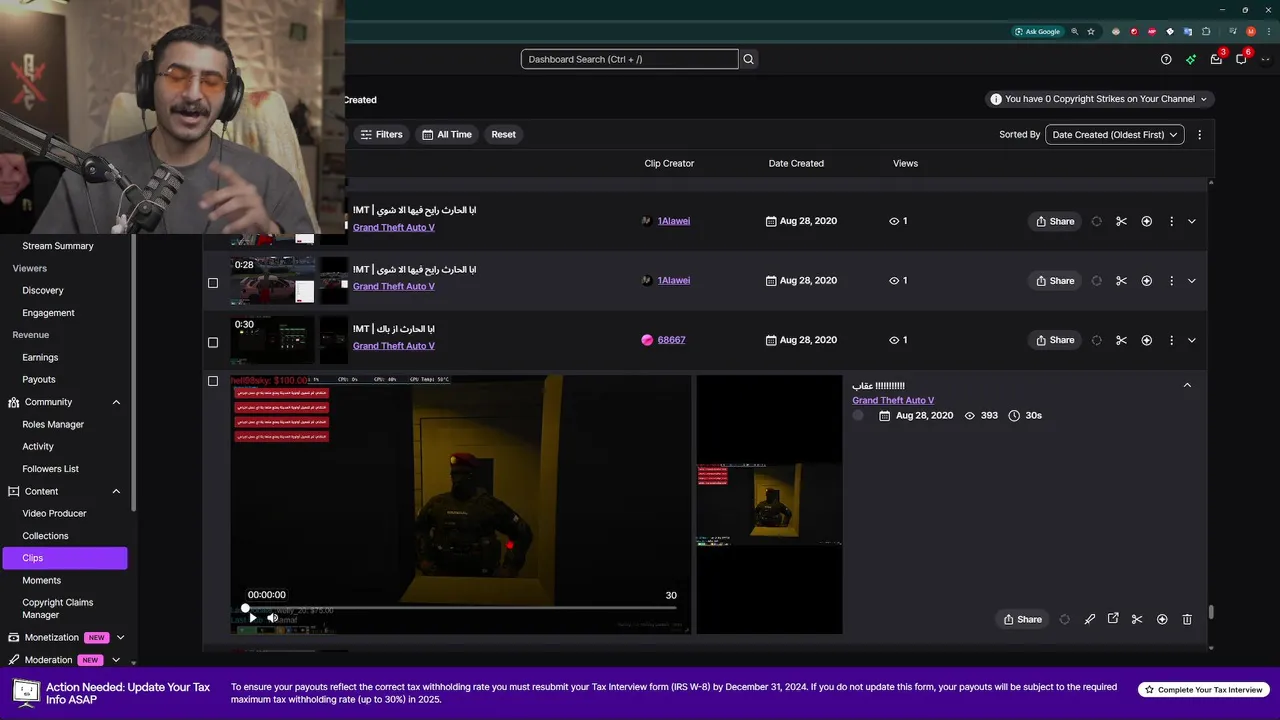The width and height of the screenshot is (1280, 720).
Task: Click the green sparkle icon in the top bar
Action: point(1191,59)
